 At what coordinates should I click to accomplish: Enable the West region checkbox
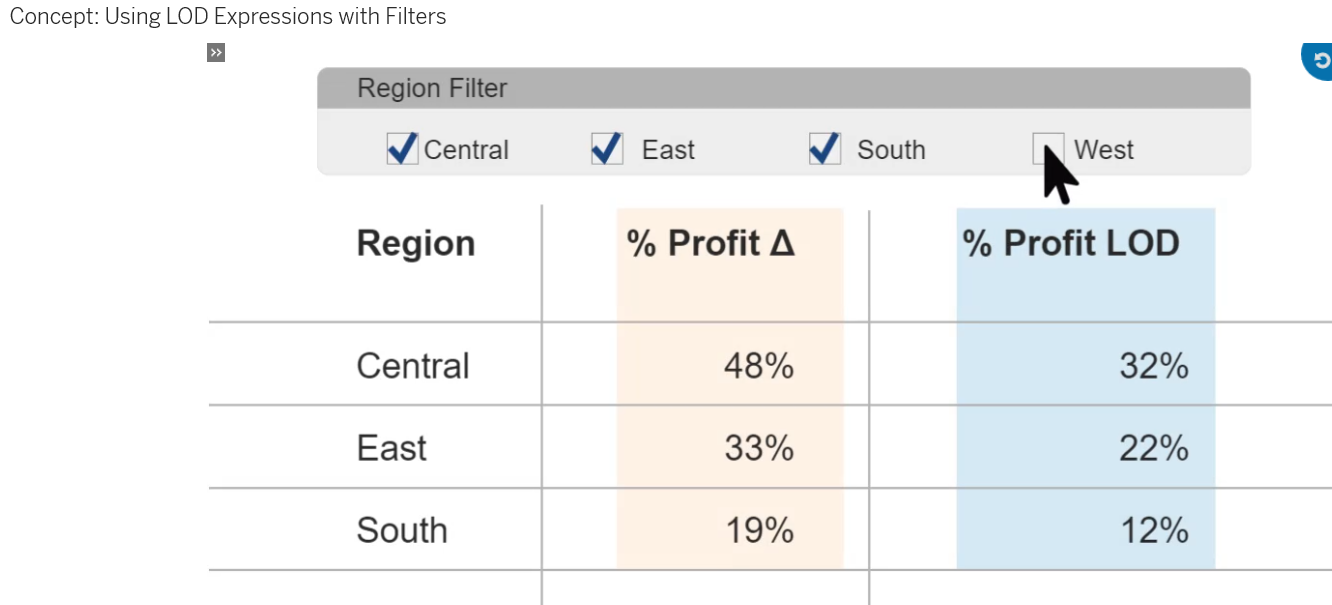pyautogui.click(x=1047, y=148)
